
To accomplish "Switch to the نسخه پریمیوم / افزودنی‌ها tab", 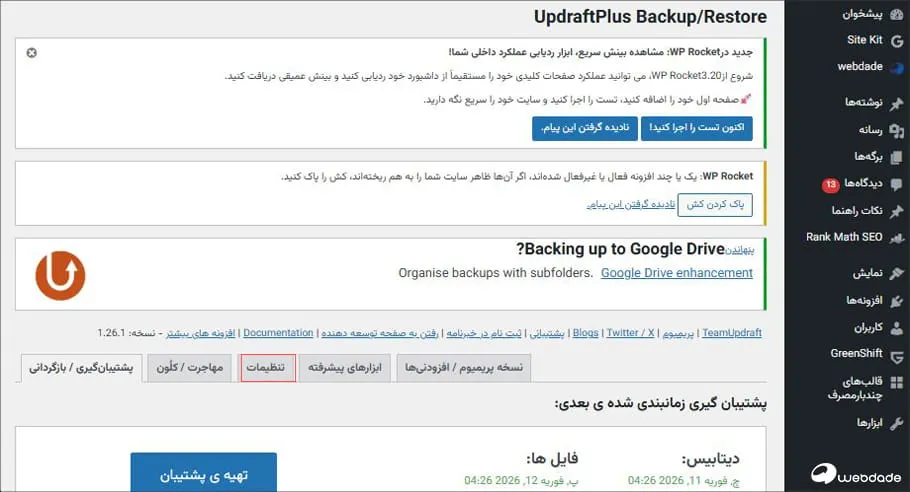I will point(464,368).
